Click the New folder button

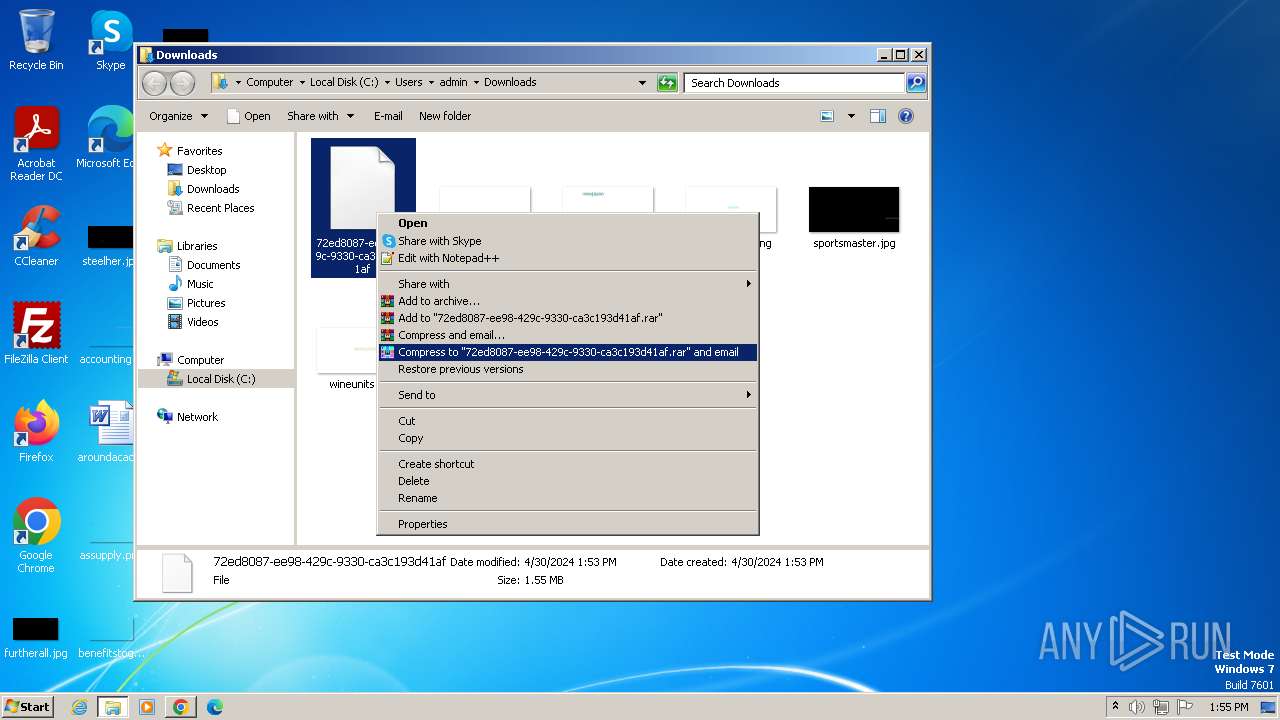[x=445, y=116]
